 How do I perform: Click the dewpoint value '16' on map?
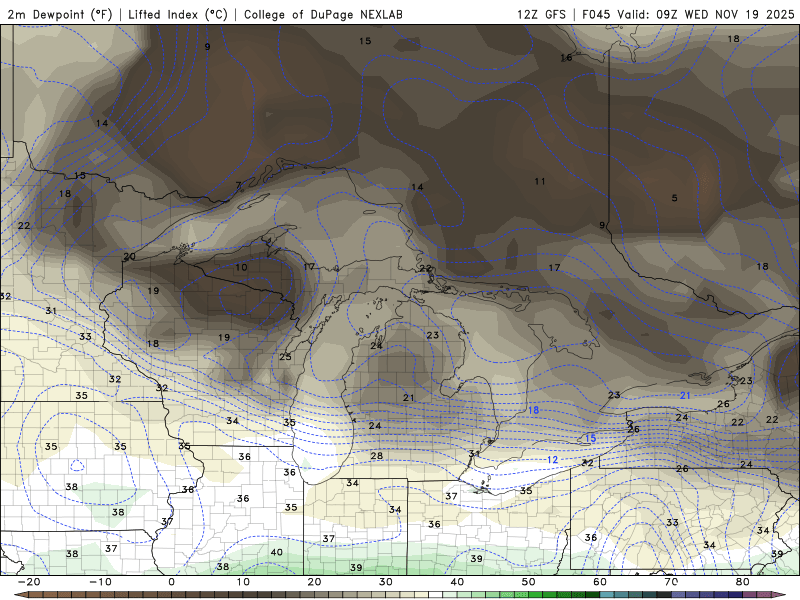[566, 58]
